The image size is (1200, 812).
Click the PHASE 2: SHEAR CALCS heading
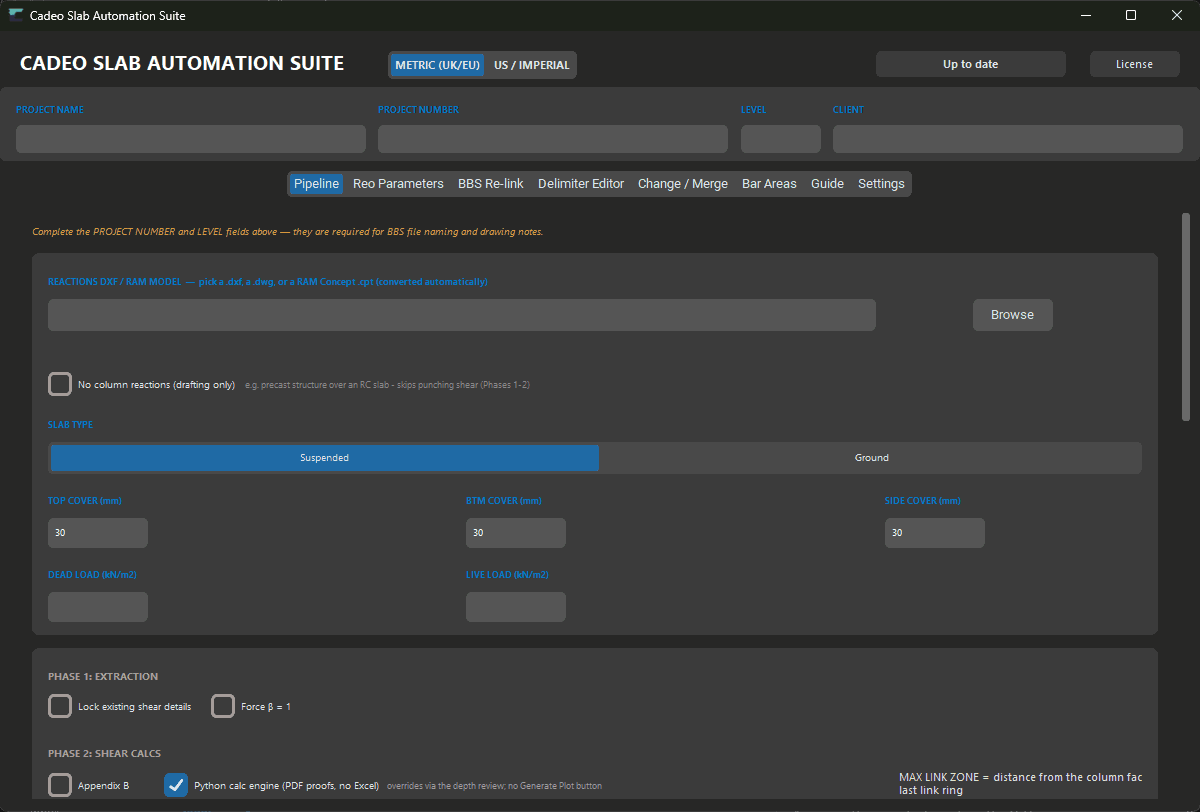tap(105, 753)
